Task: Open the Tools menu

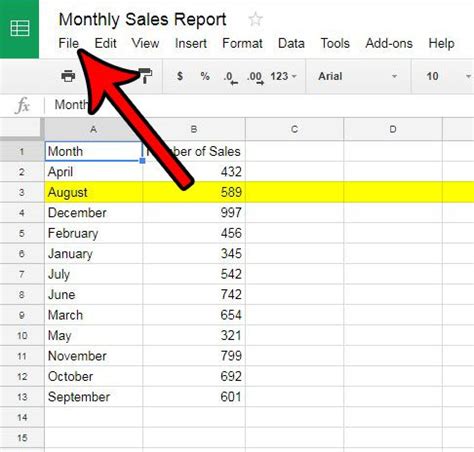Action: [335, 43]
